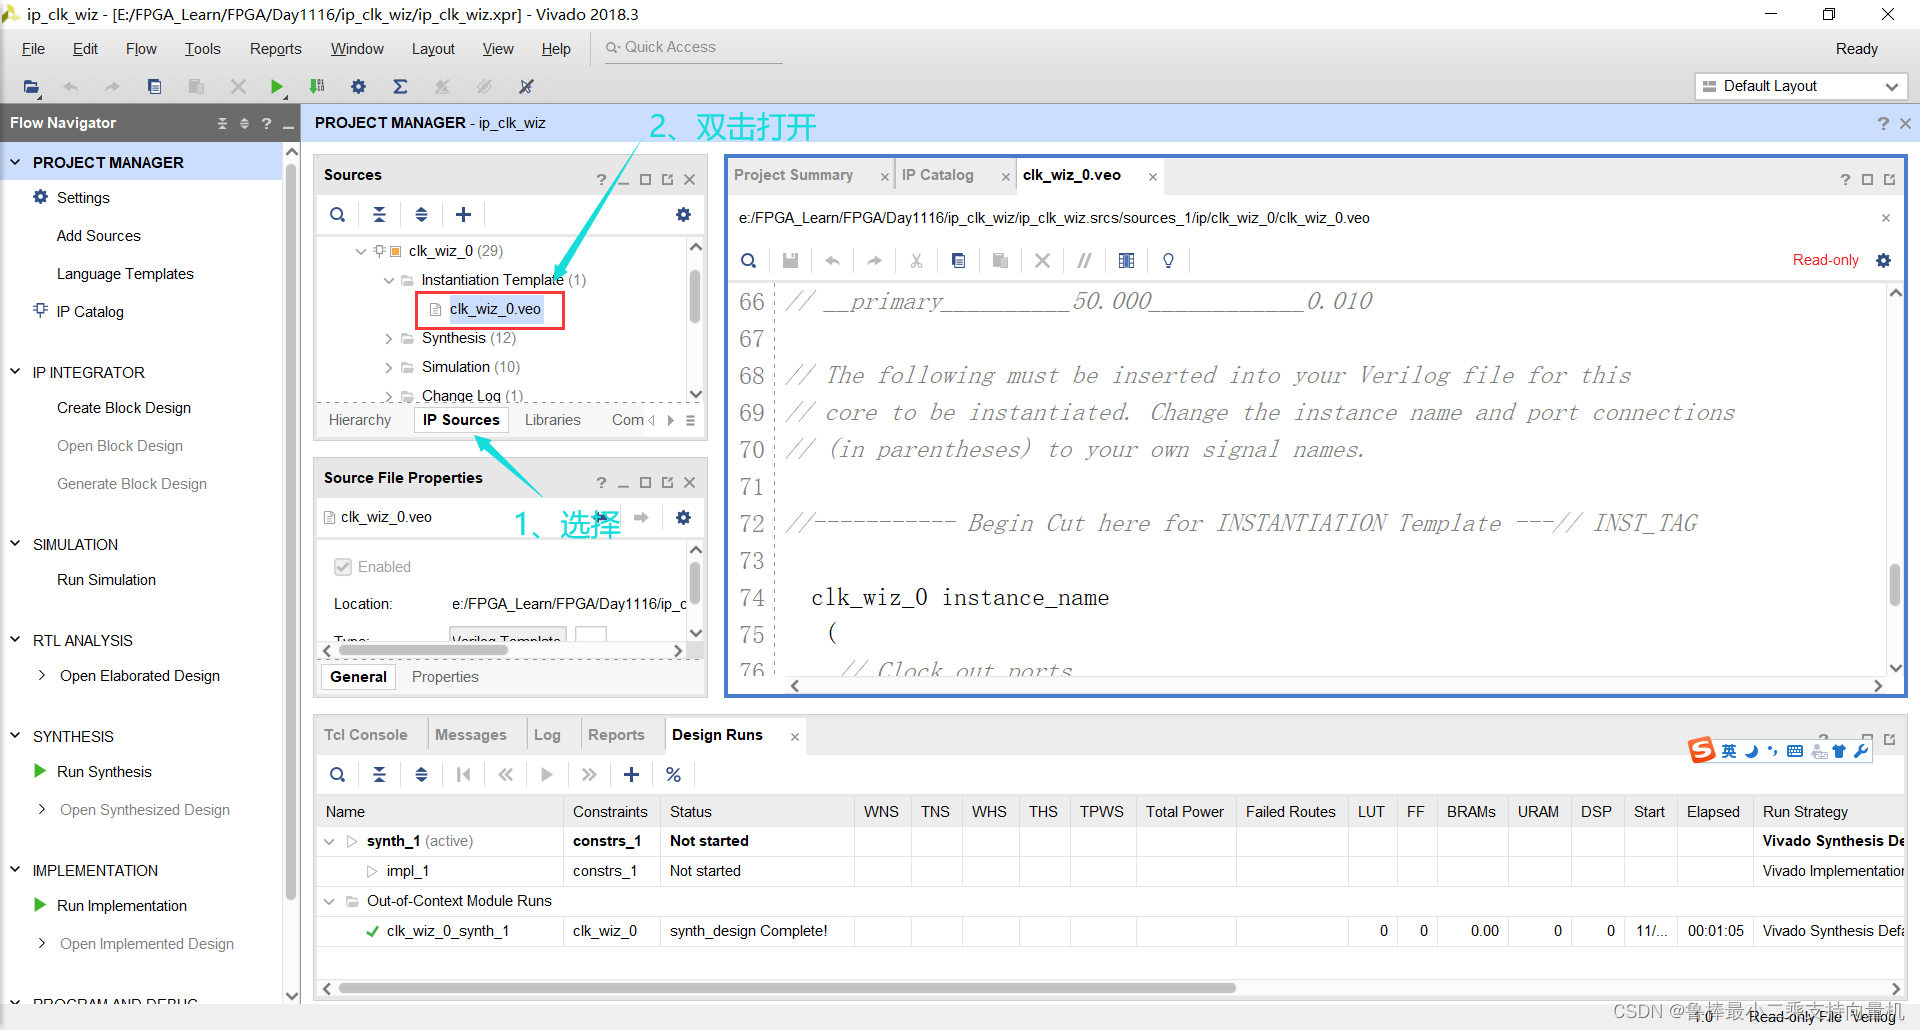Select clk_wiz_0.veo in Sources tree
The image size is (1920, 1030).
pyautogui.click(x=495, y=309)
